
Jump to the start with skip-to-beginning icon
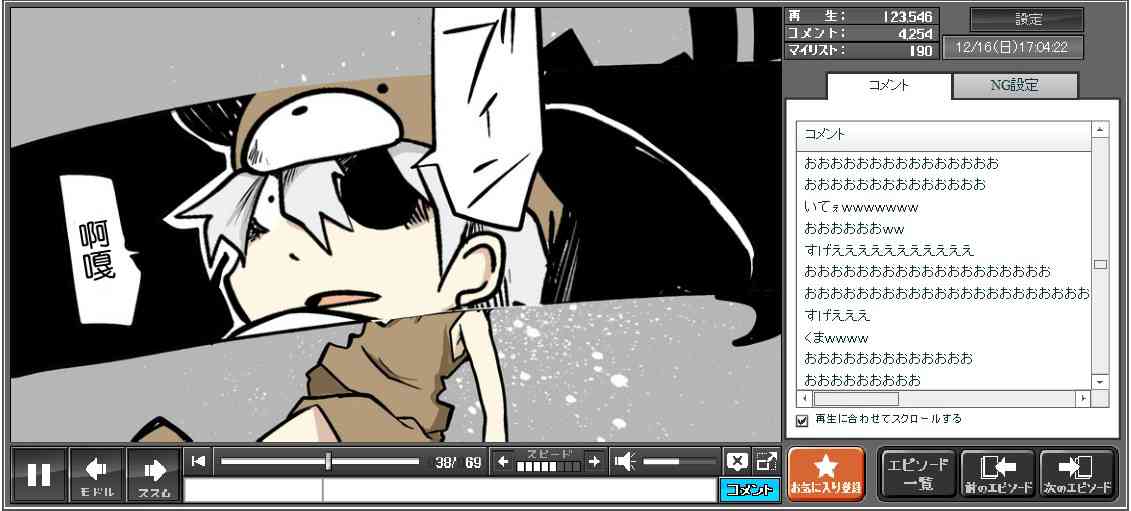click(x=199, y=461)
